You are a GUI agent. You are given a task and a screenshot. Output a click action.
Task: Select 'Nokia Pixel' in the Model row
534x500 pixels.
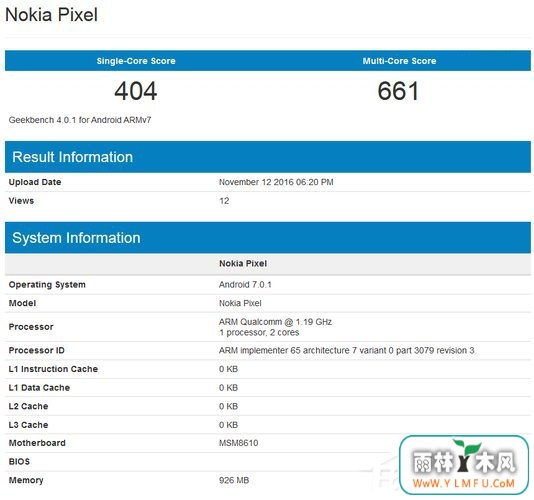240,303
